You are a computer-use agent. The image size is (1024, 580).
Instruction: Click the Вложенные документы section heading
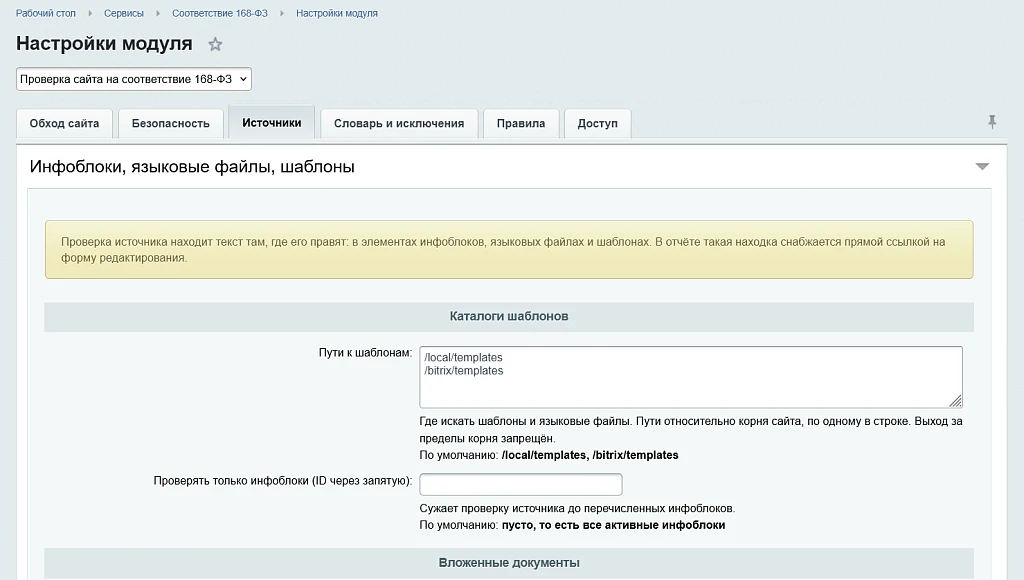[509, 562]
